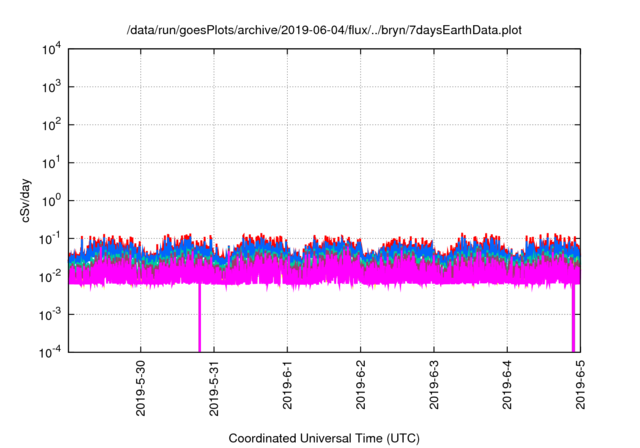Click the magenta dropout spike near 2019-5-31
Screen dimensions: 640x448
(x=200, y=317)
